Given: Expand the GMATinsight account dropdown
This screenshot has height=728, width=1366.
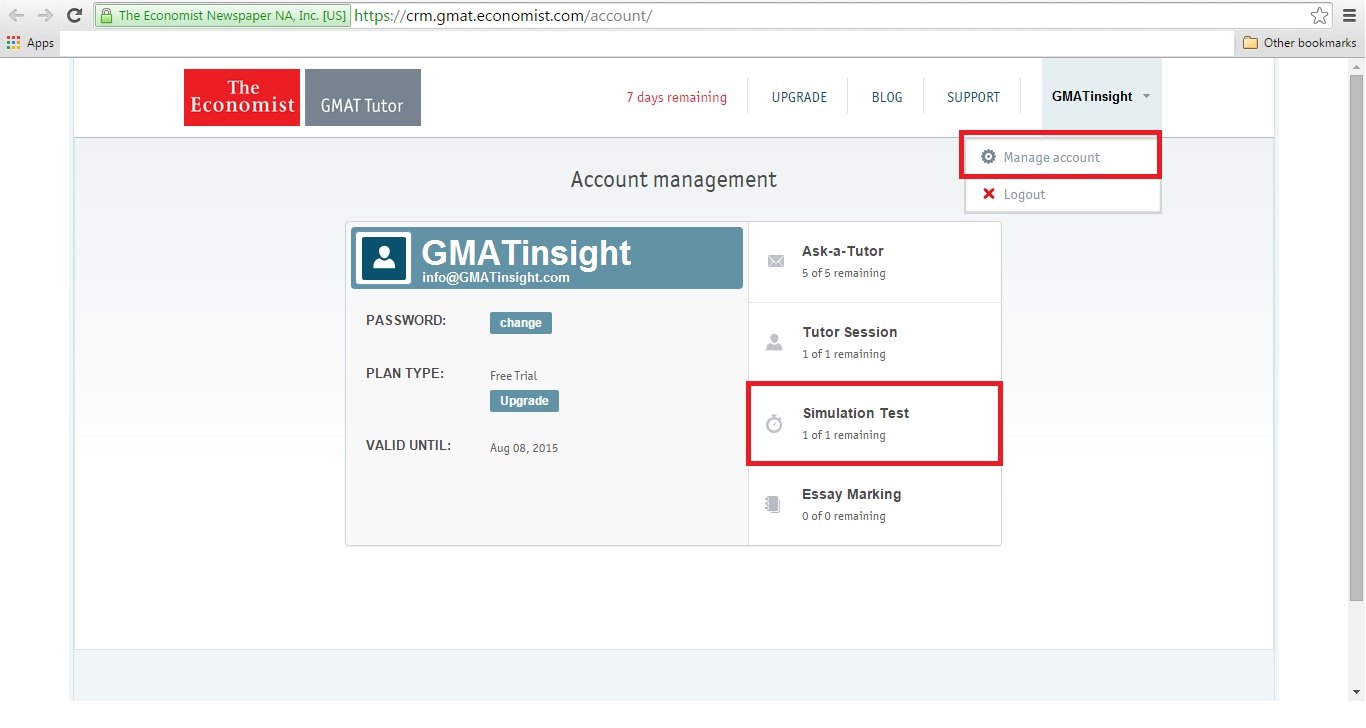Looking at the screenshot, I should click(x=1101, y=97).
